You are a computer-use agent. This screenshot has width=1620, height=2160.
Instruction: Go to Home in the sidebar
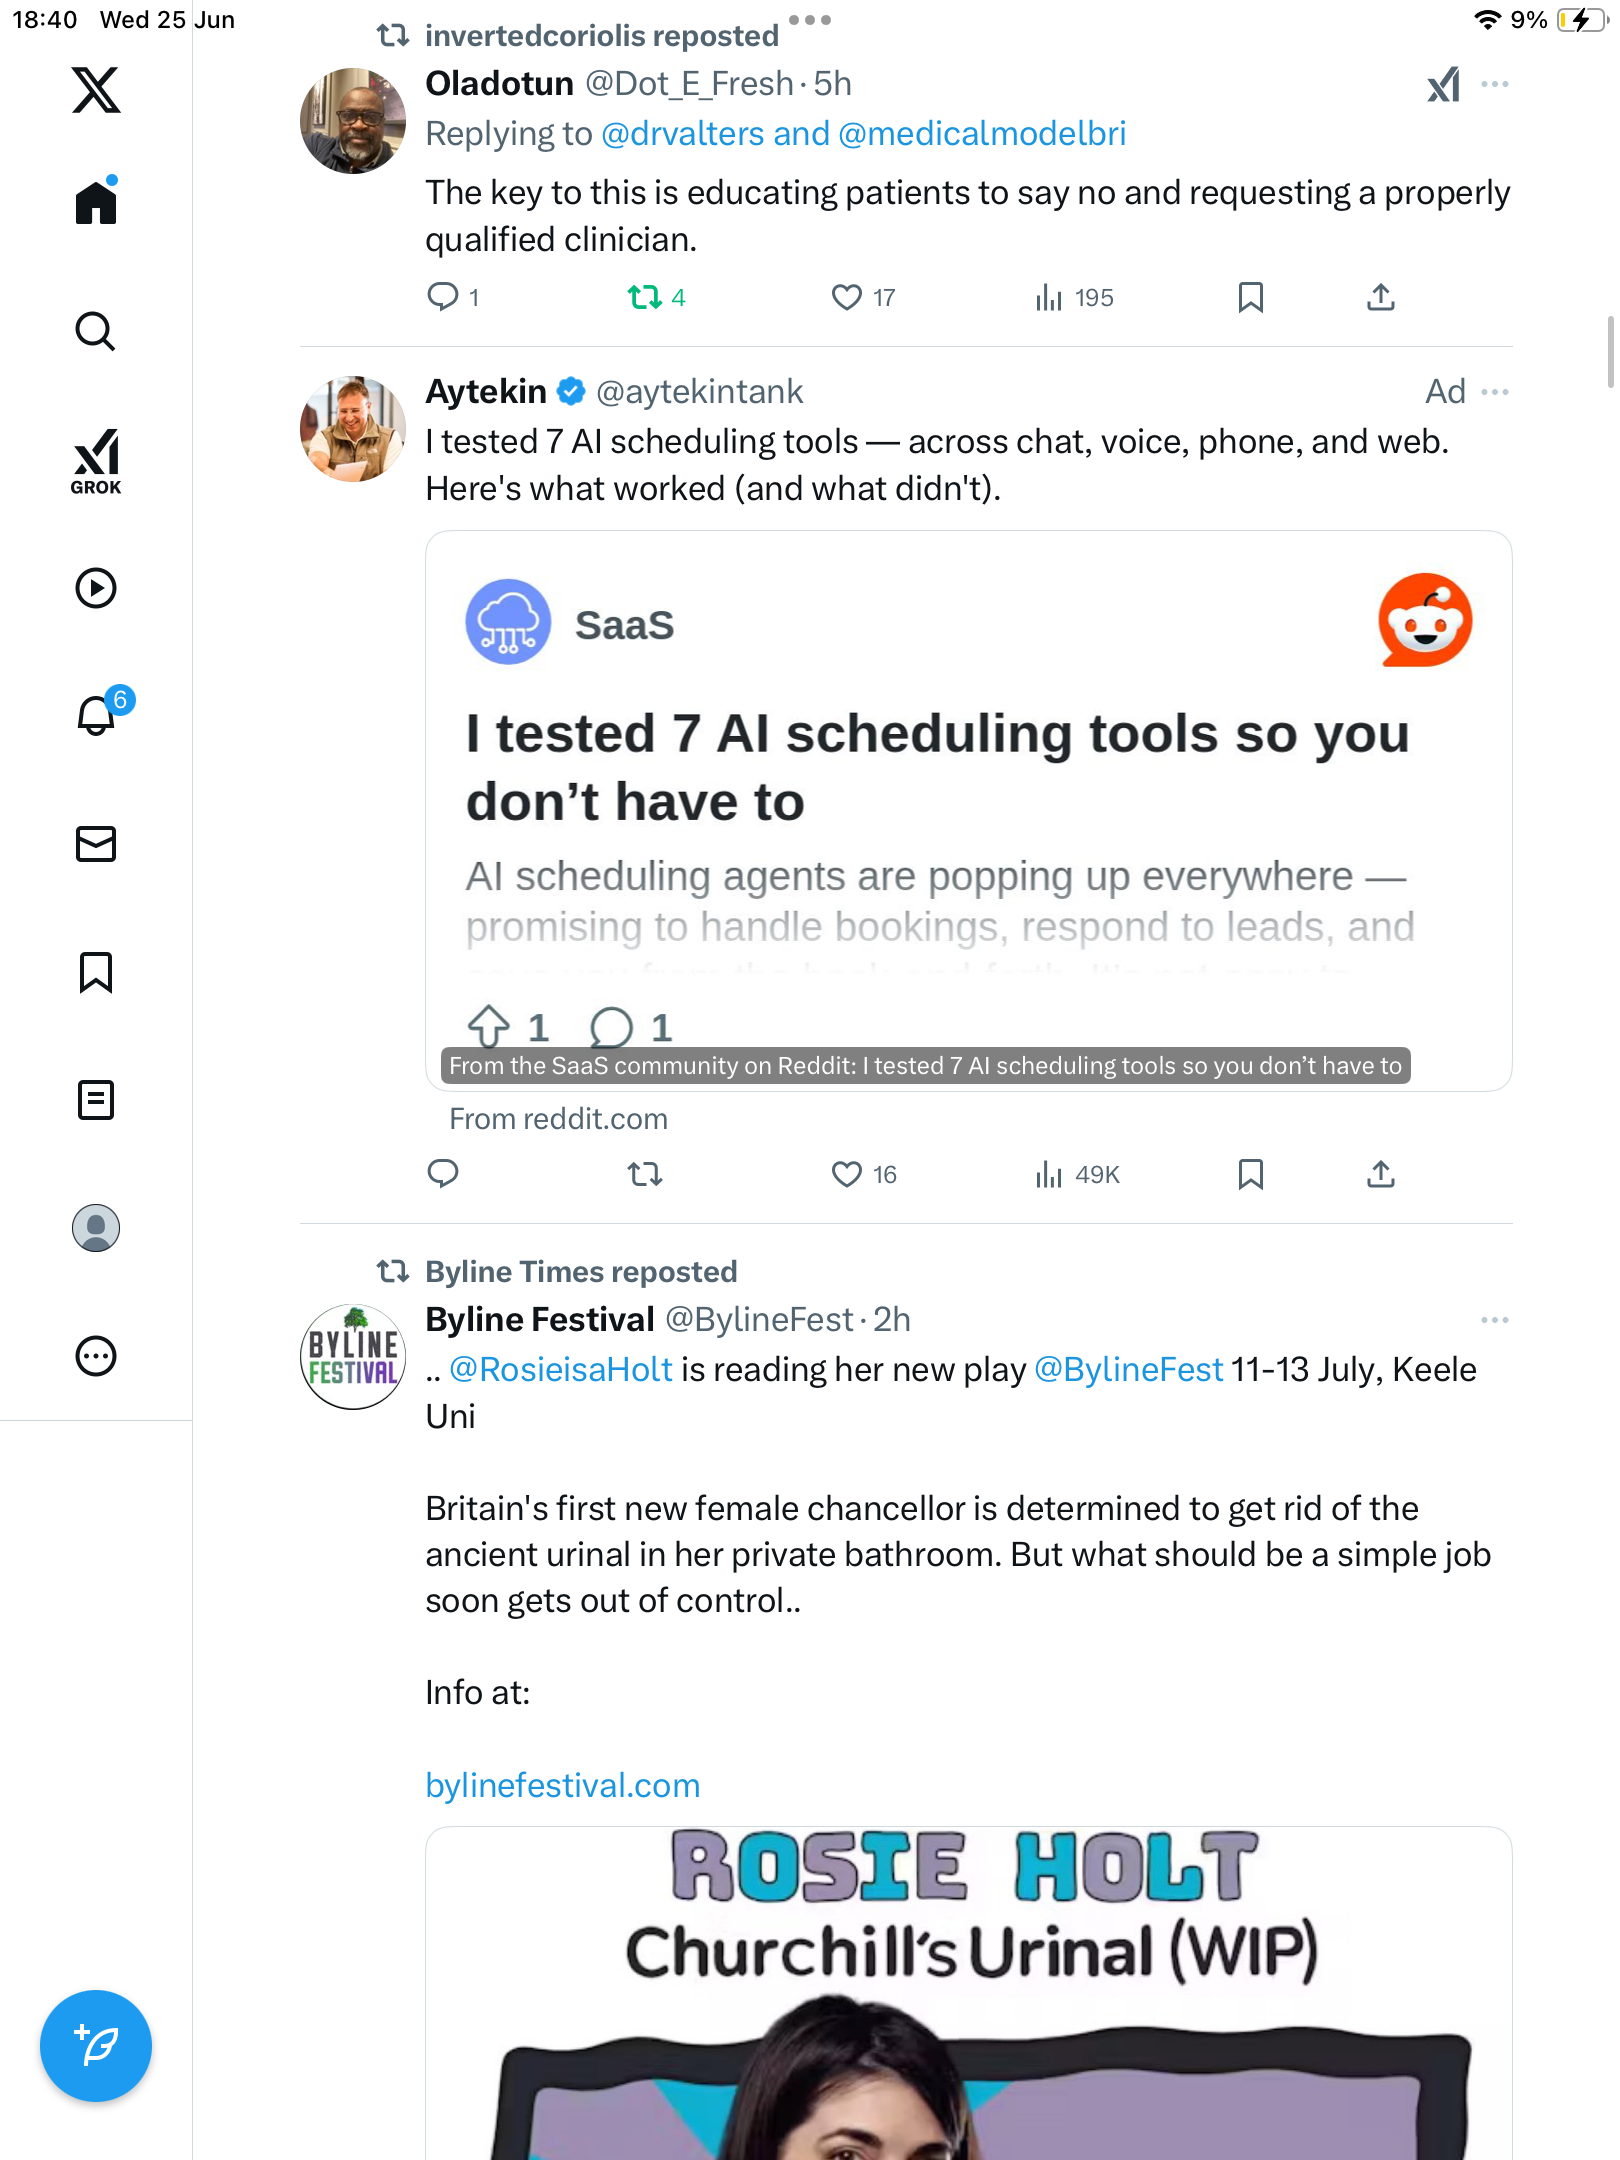[96, 202]
